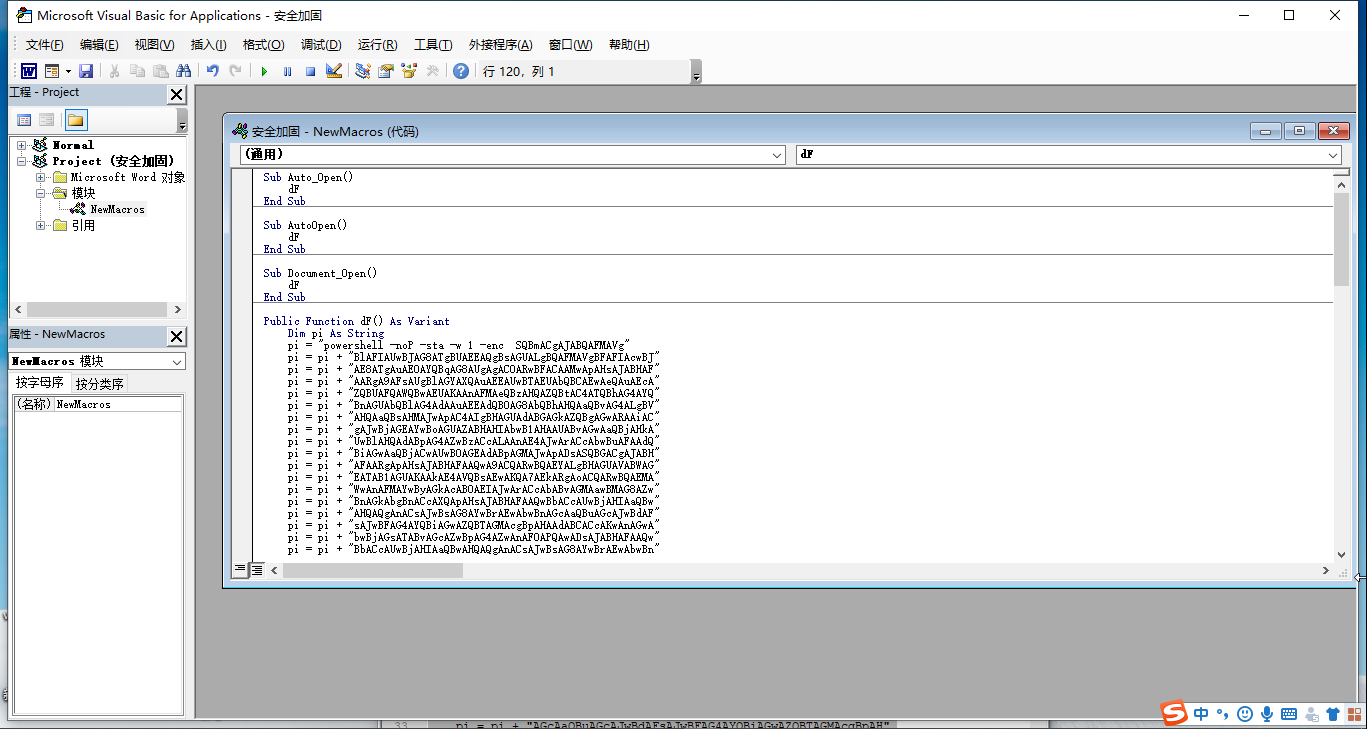Open the 工具(T) menu
The width and height of the screenshot is (1367, 729).
pos(433,45)
